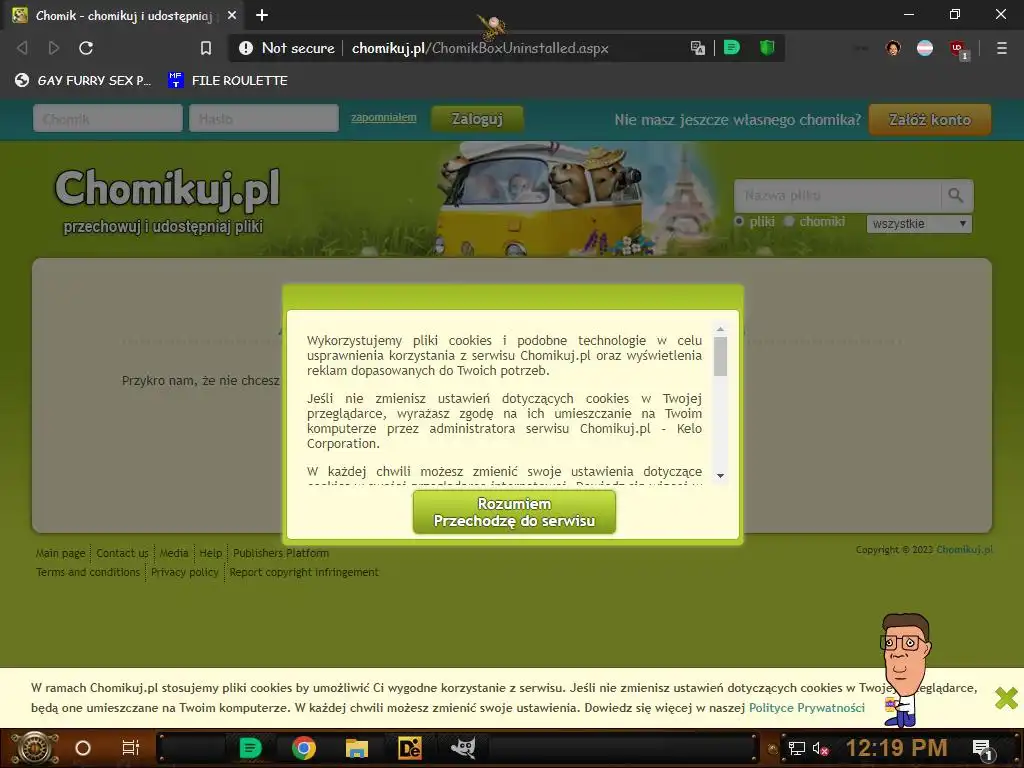Click the search magnifier icon
The width and height of the screenshot is (1024, 768).
(x=956, y=195)
